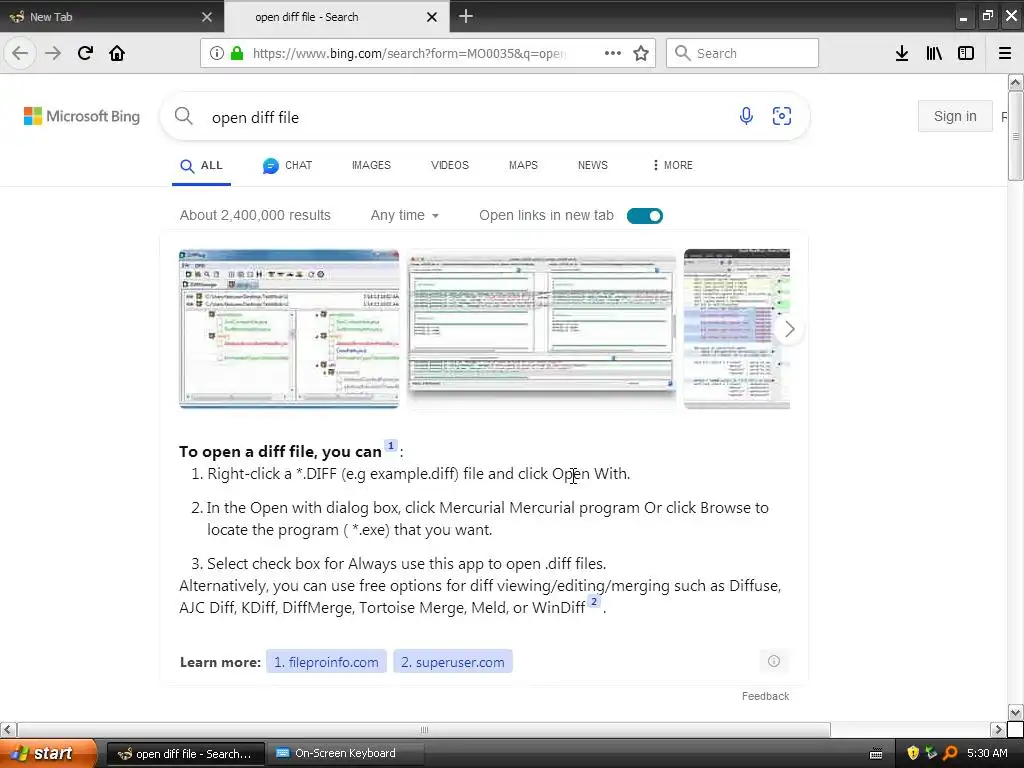The width and height of the screenshot is (1024, 768).
Task: Open a new tab with plus button
Action: (466, 16)
